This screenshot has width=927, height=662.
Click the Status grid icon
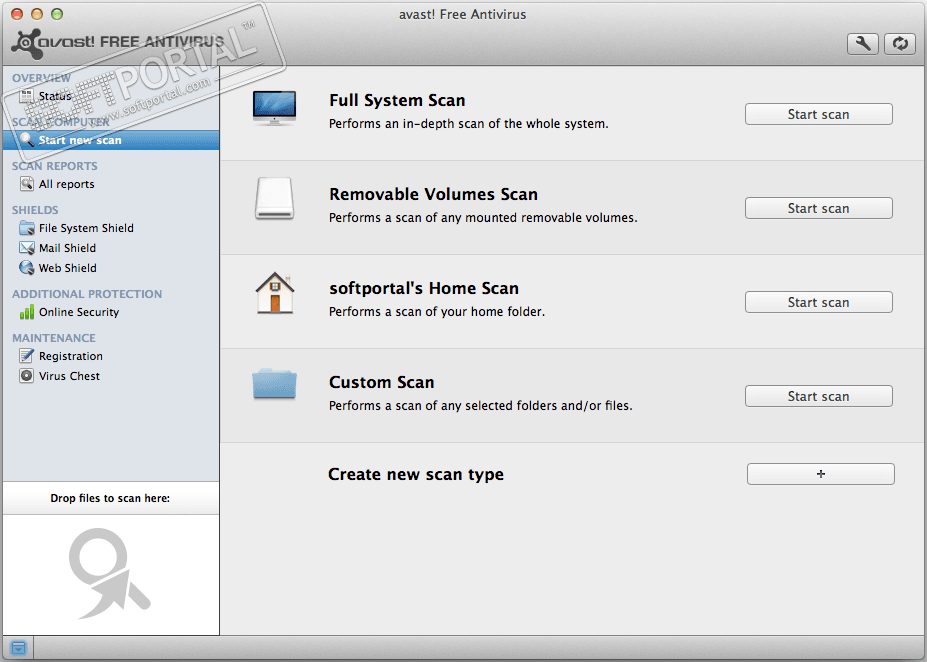click(x=27, y=96)
